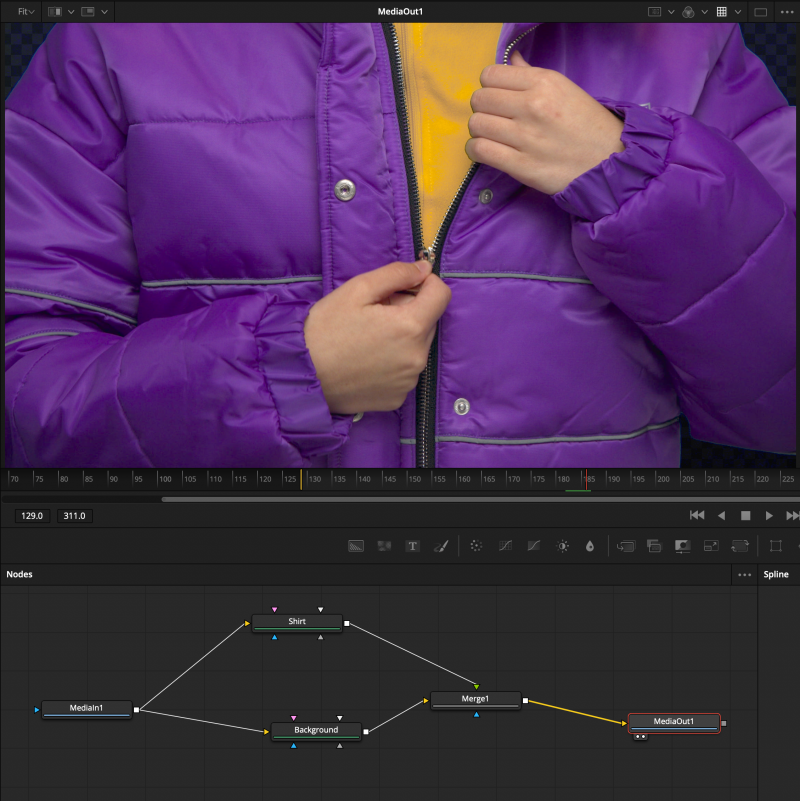Select the Nodes panel header

20,575
